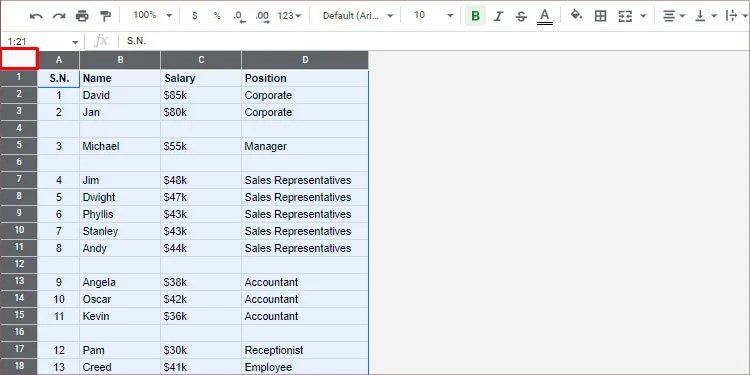Click the select-all corner box
750x375 pixels.
19,59
